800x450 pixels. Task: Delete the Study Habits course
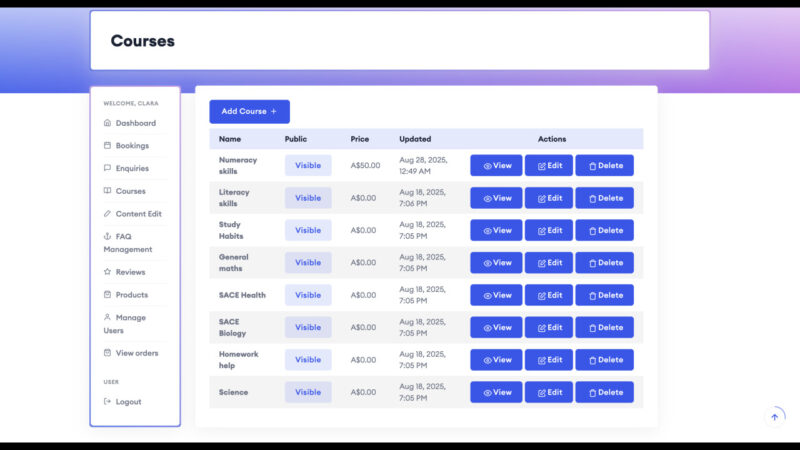605,230
